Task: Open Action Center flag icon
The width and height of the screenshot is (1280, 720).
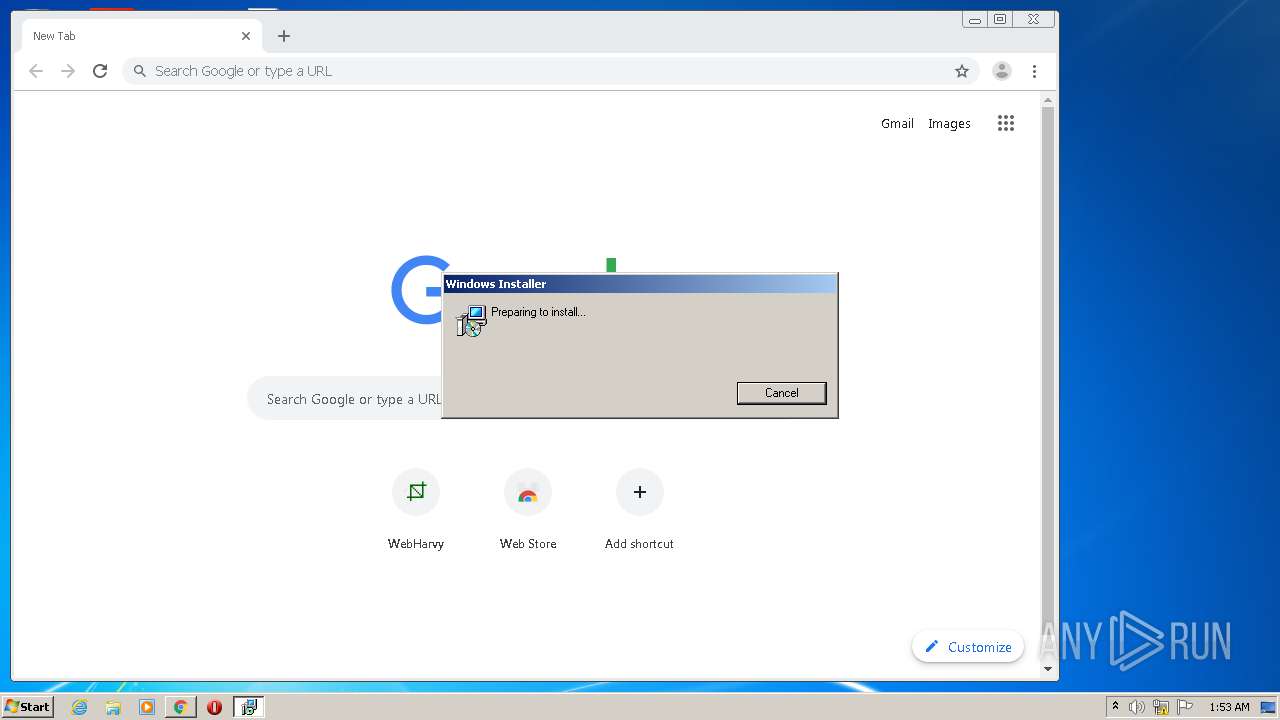Action: point(1185,707)
